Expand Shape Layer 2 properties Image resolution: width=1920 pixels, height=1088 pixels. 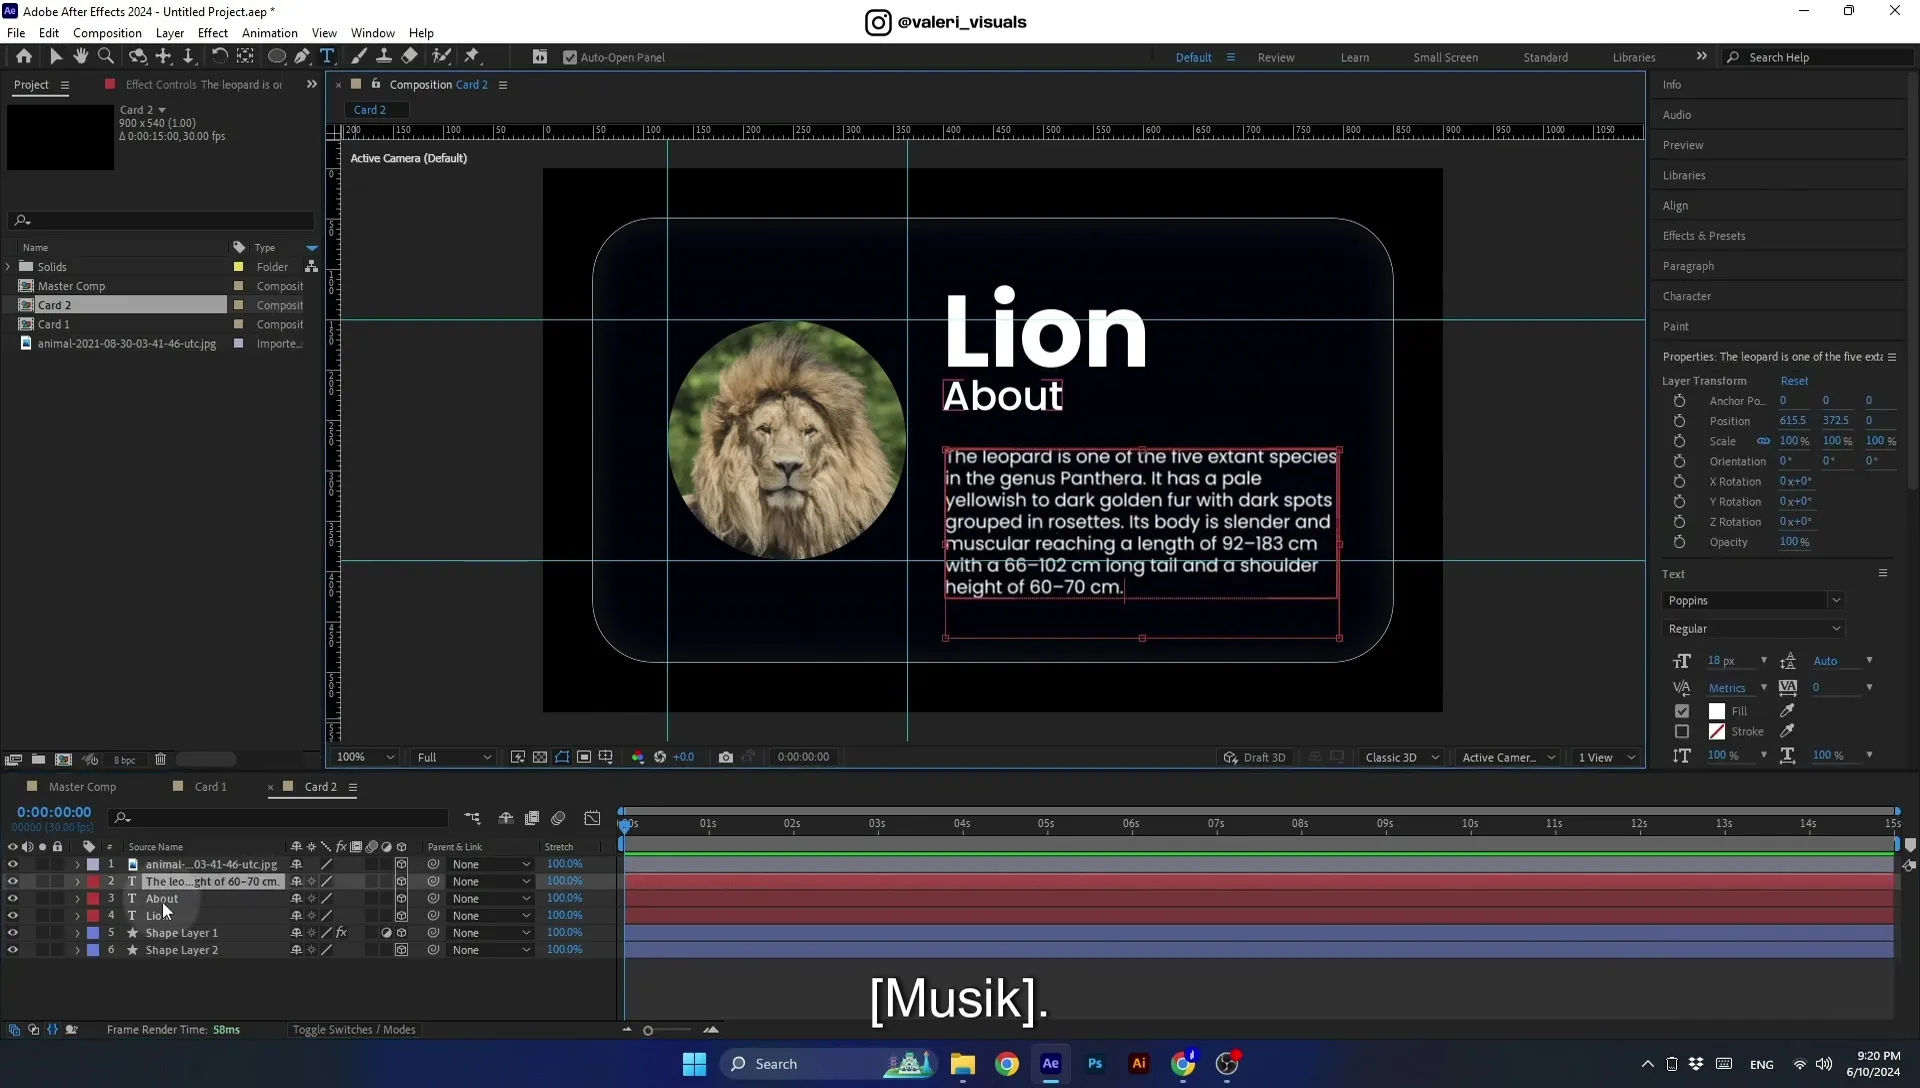tap(77, 951)
